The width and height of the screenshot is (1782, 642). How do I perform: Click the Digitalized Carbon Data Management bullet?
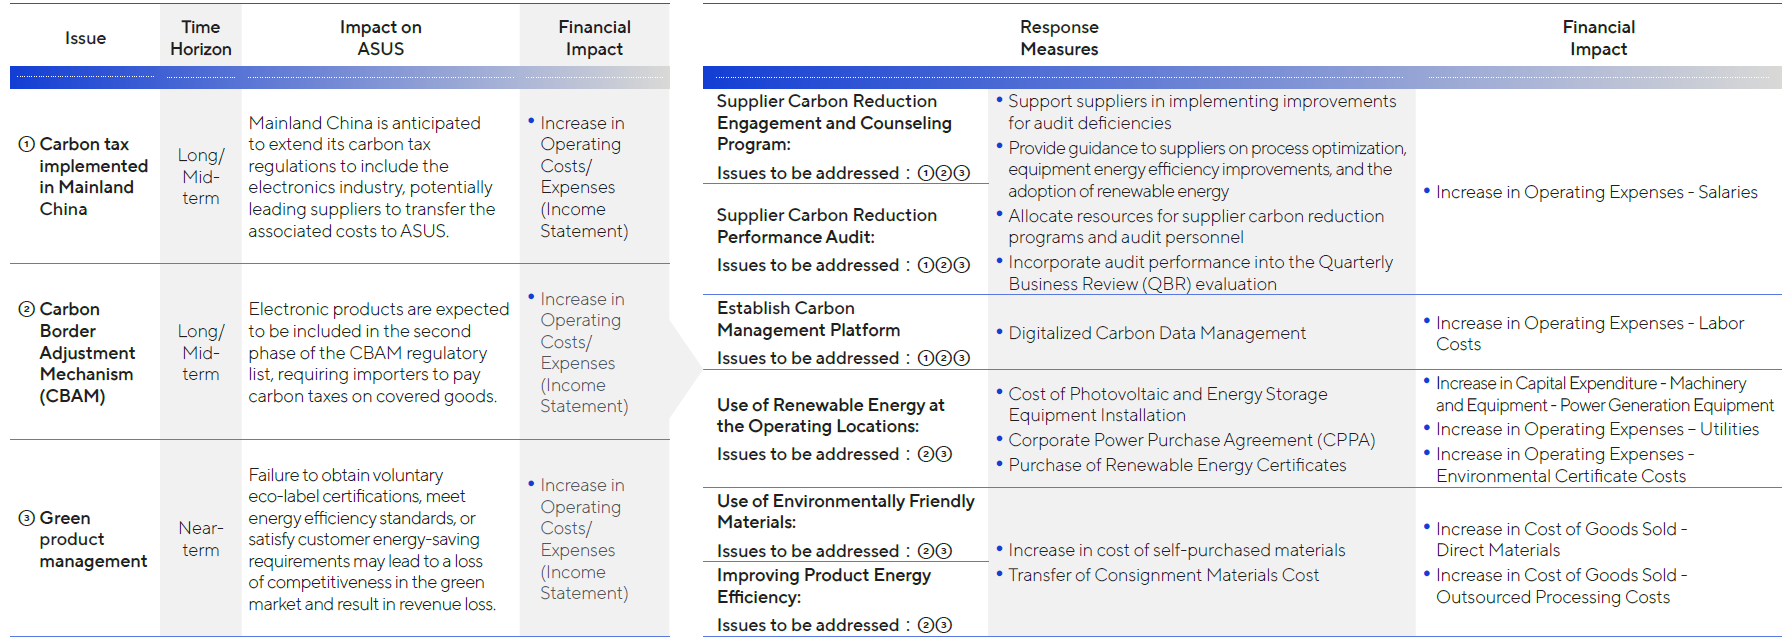point(1156,333)
